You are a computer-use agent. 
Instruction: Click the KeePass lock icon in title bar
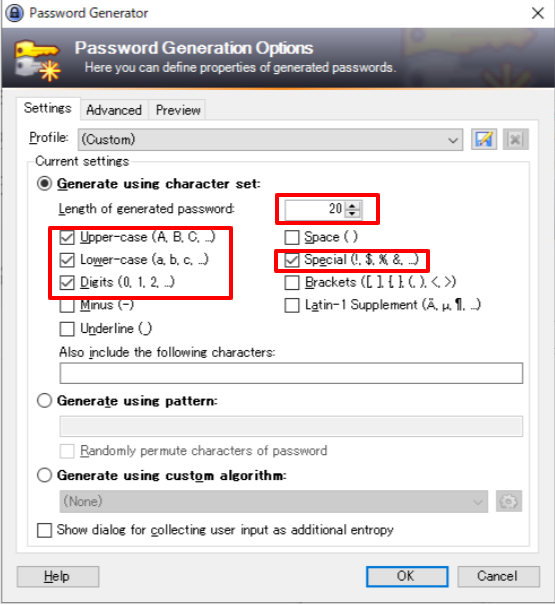(14, 13)
